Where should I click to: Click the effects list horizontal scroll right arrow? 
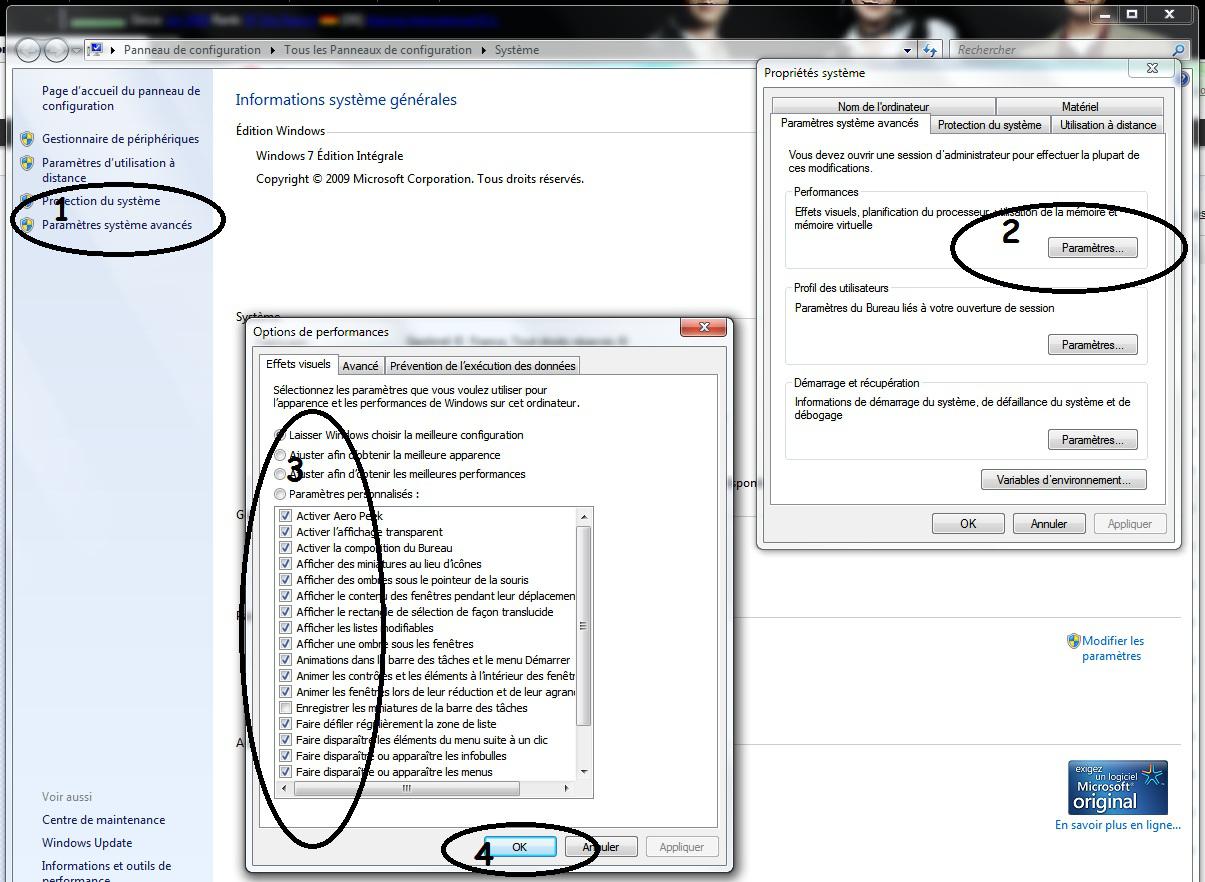pyautogui.click(x=566, y=788)
